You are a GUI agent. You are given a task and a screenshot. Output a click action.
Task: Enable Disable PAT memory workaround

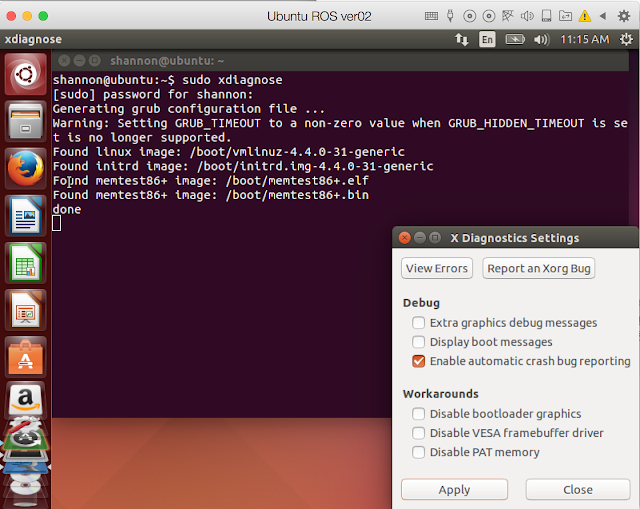tap(418, 452)
